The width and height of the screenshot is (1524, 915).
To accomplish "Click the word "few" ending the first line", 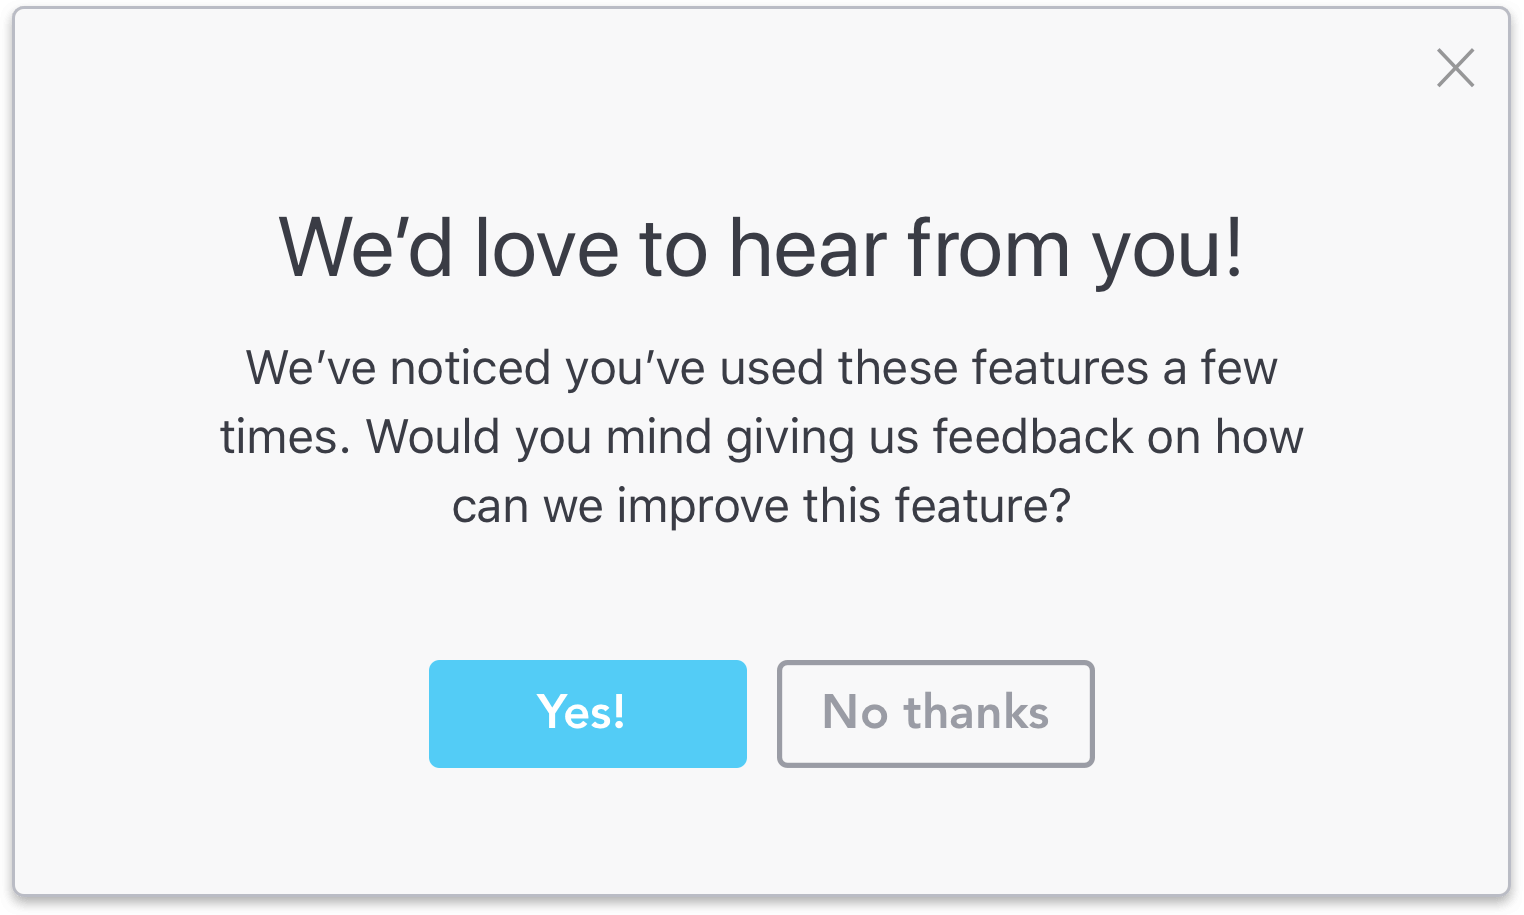I will point(1239,368).
